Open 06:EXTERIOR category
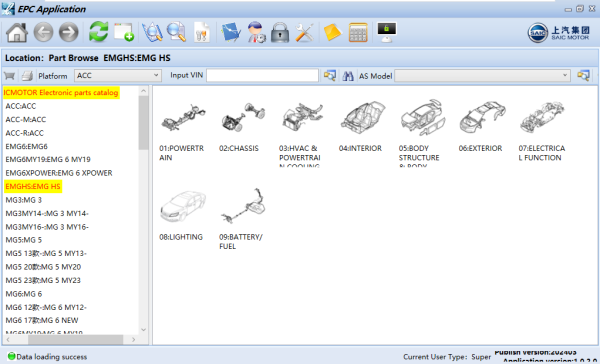The image size is (600, 364). coord(481,127)
